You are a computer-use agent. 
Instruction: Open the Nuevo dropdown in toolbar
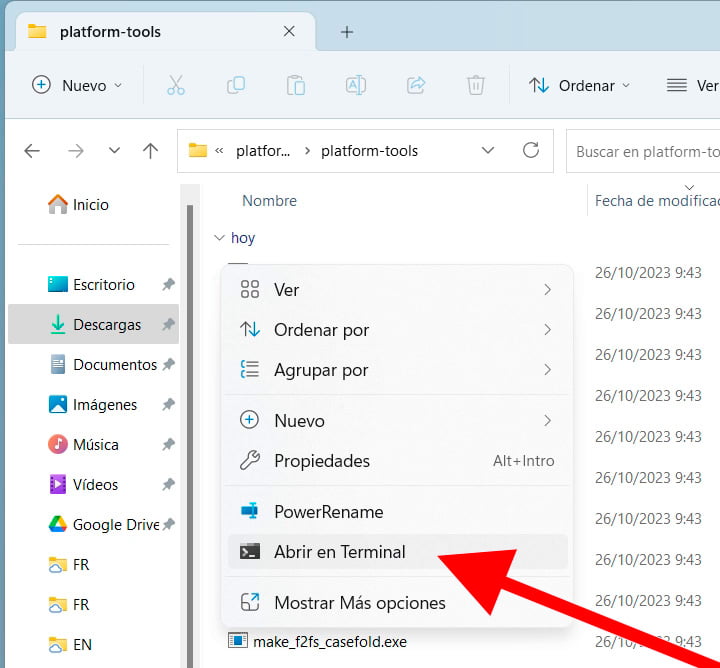pyautogui.click(x=77, y=85)
